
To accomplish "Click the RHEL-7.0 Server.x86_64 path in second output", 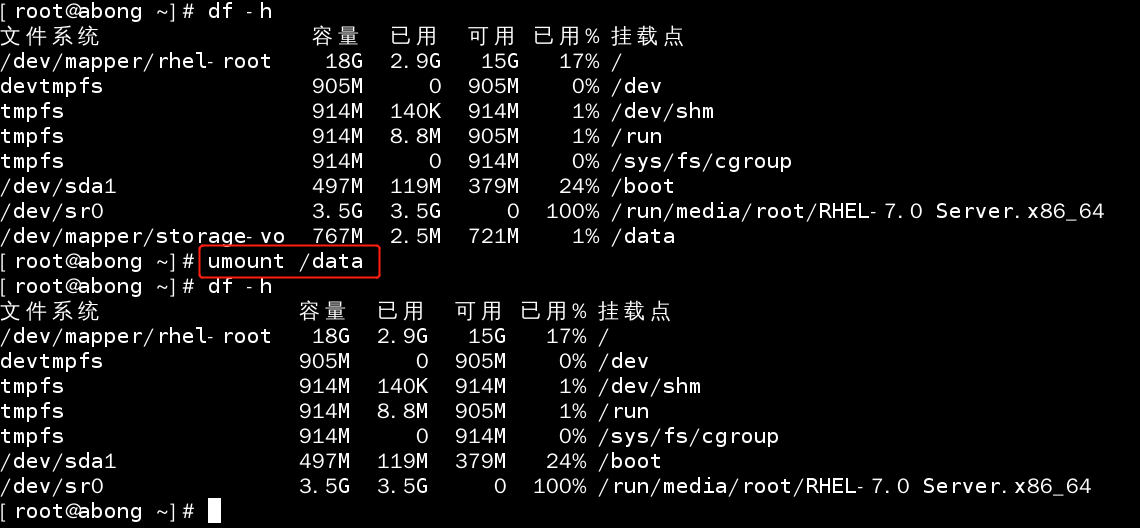I will (x=844, y=487).
